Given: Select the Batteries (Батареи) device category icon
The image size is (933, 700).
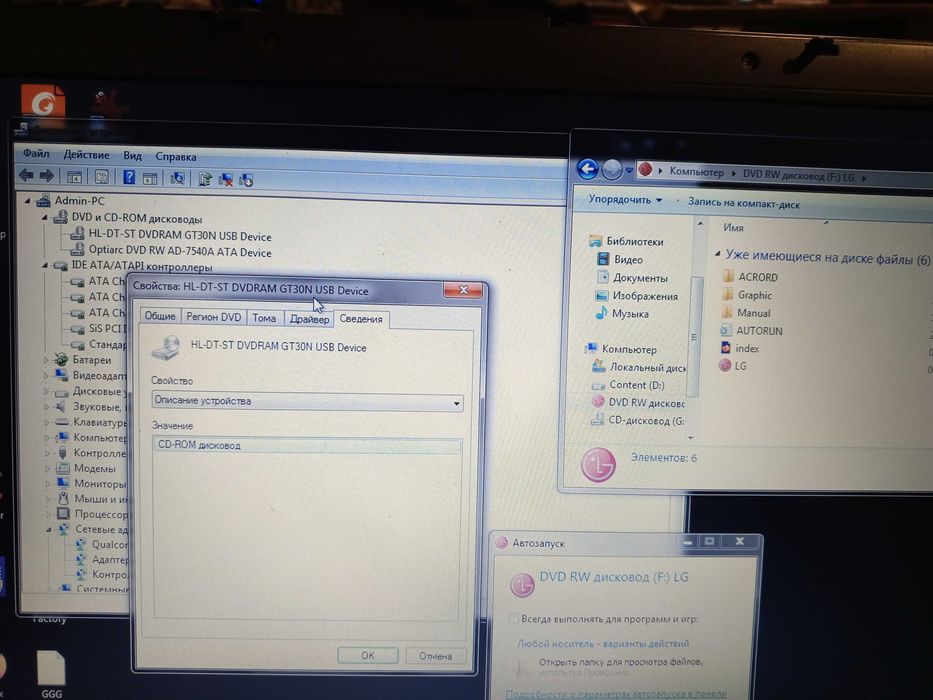Looking at the screenshot, I should click(x=60, y=359).
